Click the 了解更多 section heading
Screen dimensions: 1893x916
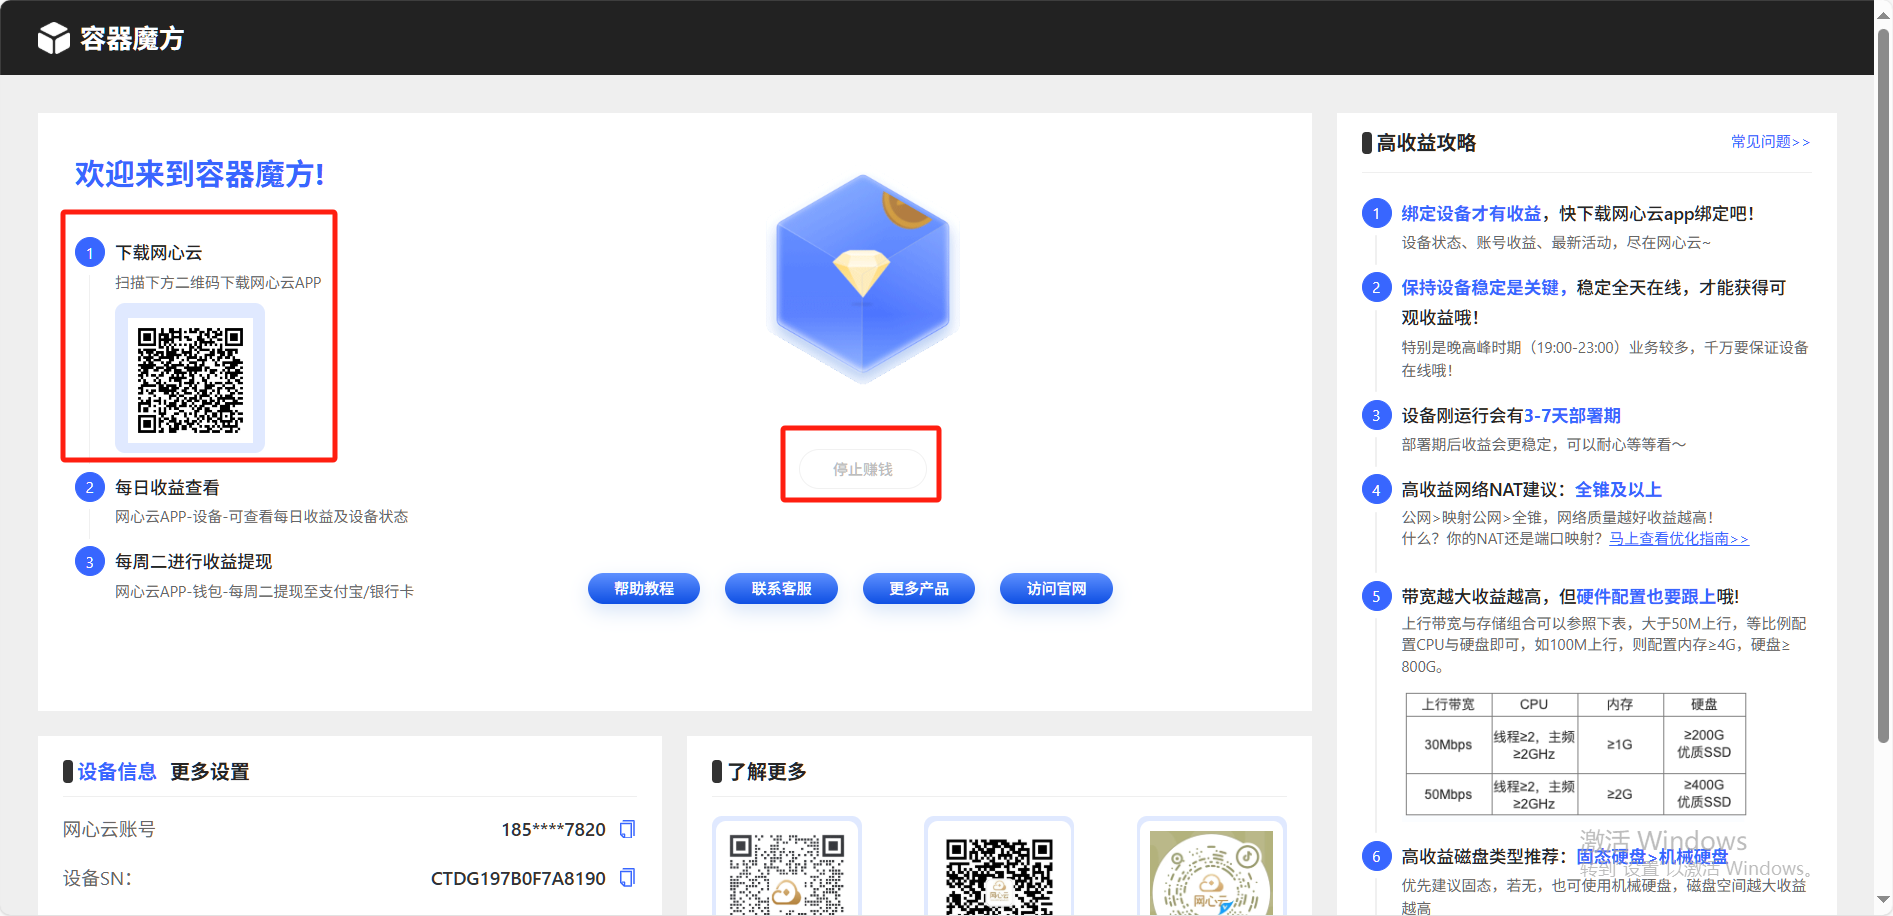(767, 771)
